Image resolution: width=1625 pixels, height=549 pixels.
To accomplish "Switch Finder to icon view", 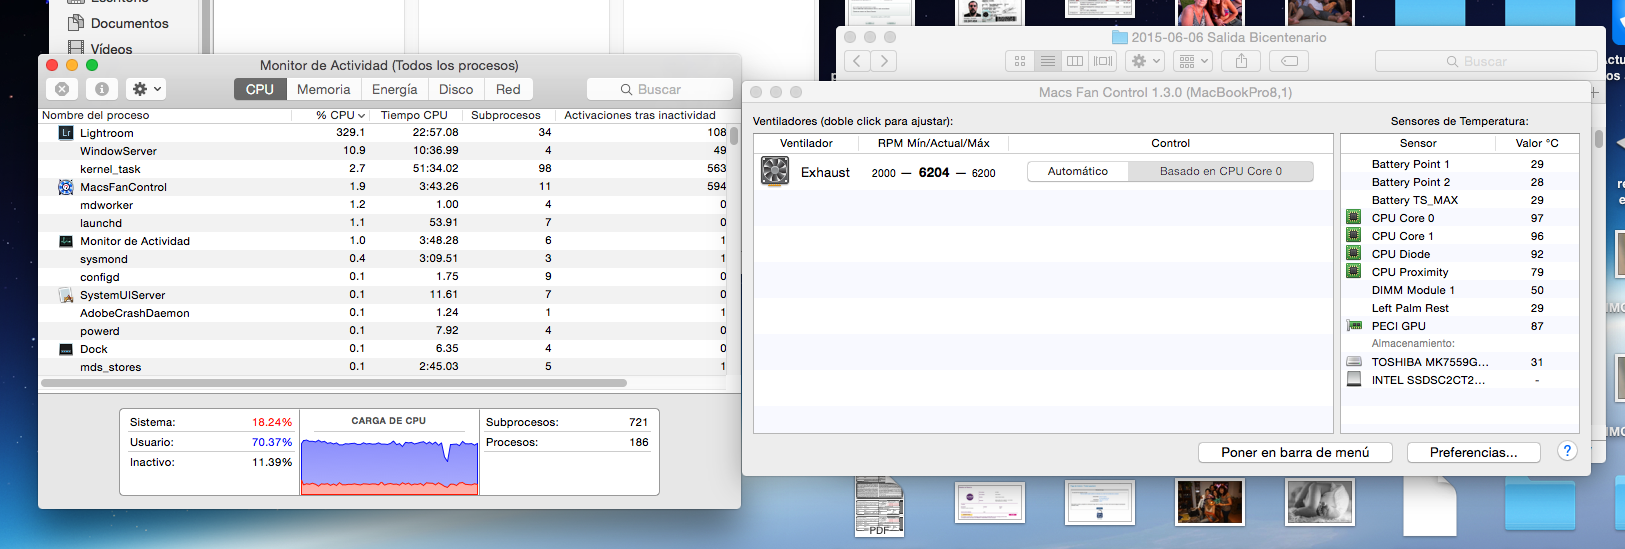I will tap(1019, 61).
